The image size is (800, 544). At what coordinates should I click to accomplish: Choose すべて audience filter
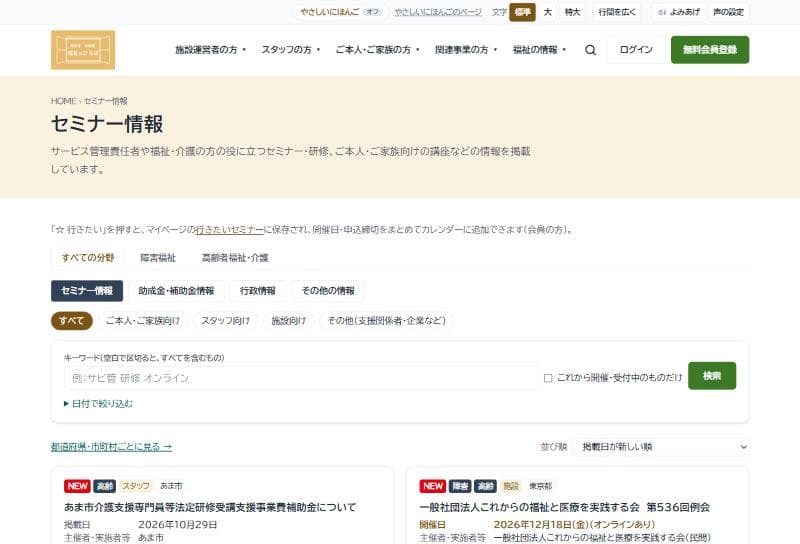click(71, 320)
